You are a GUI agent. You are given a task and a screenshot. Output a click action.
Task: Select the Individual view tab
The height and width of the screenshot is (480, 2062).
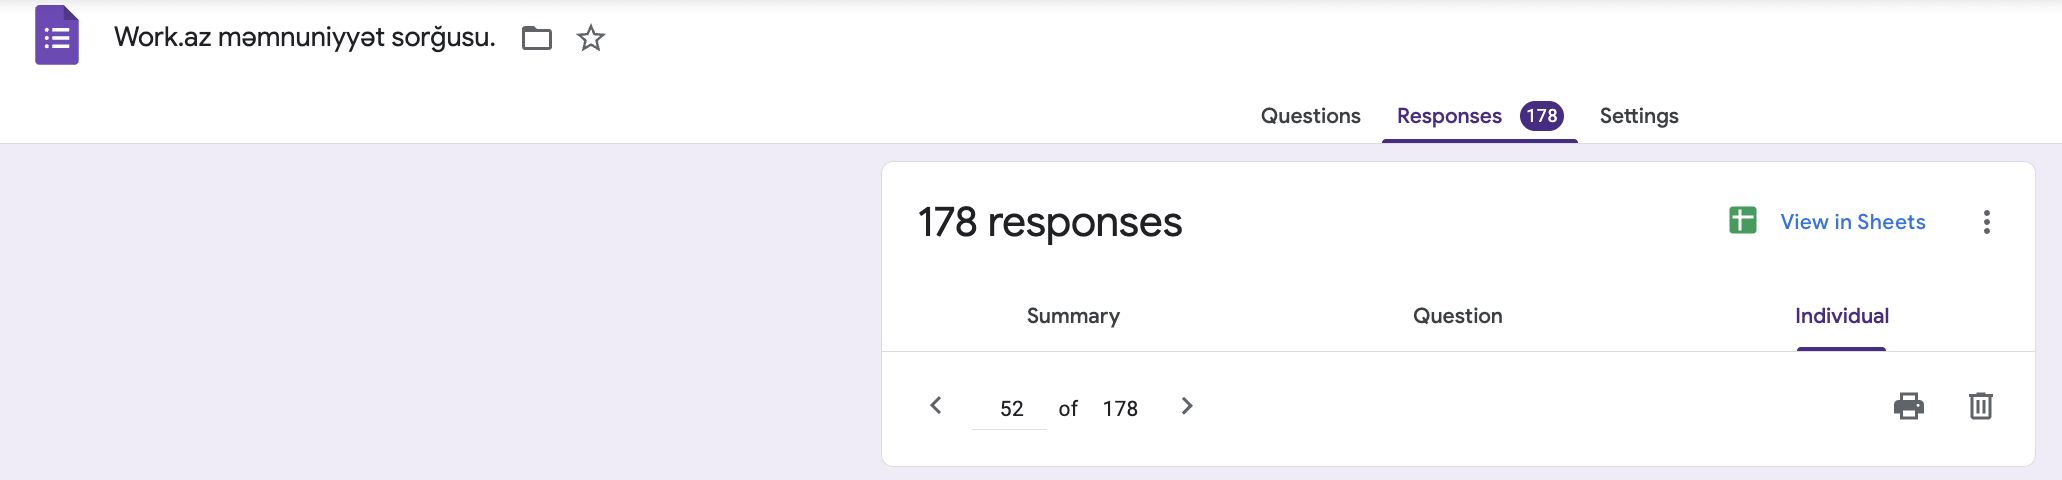coord(1842,316)
